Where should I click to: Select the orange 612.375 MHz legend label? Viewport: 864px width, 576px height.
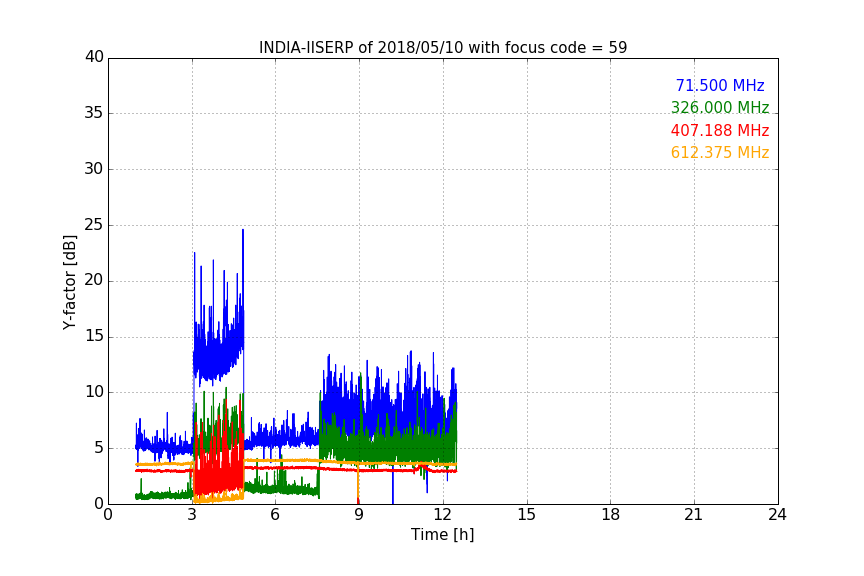720,153
